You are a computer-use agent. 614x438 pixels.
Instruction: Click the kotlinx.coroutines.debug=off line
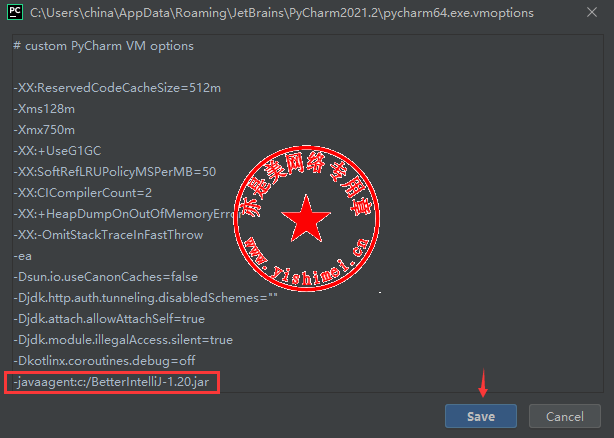pos(104,360)
